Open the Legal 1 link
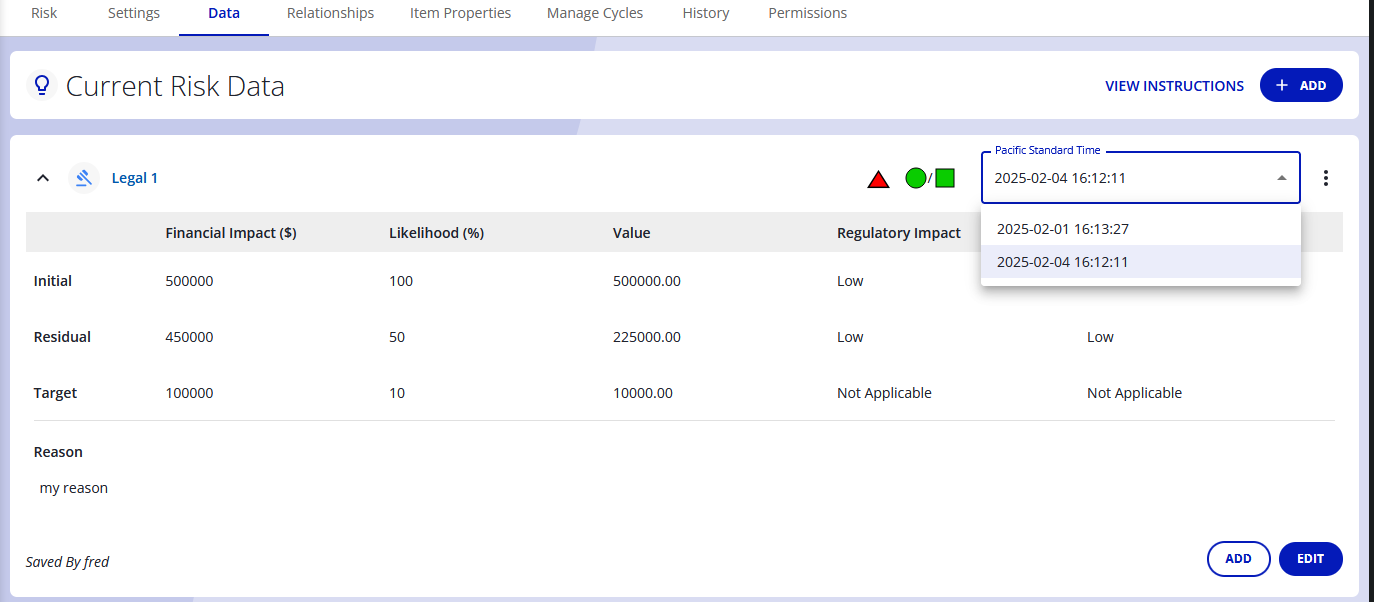1374x602 pixels. [134, 178]
